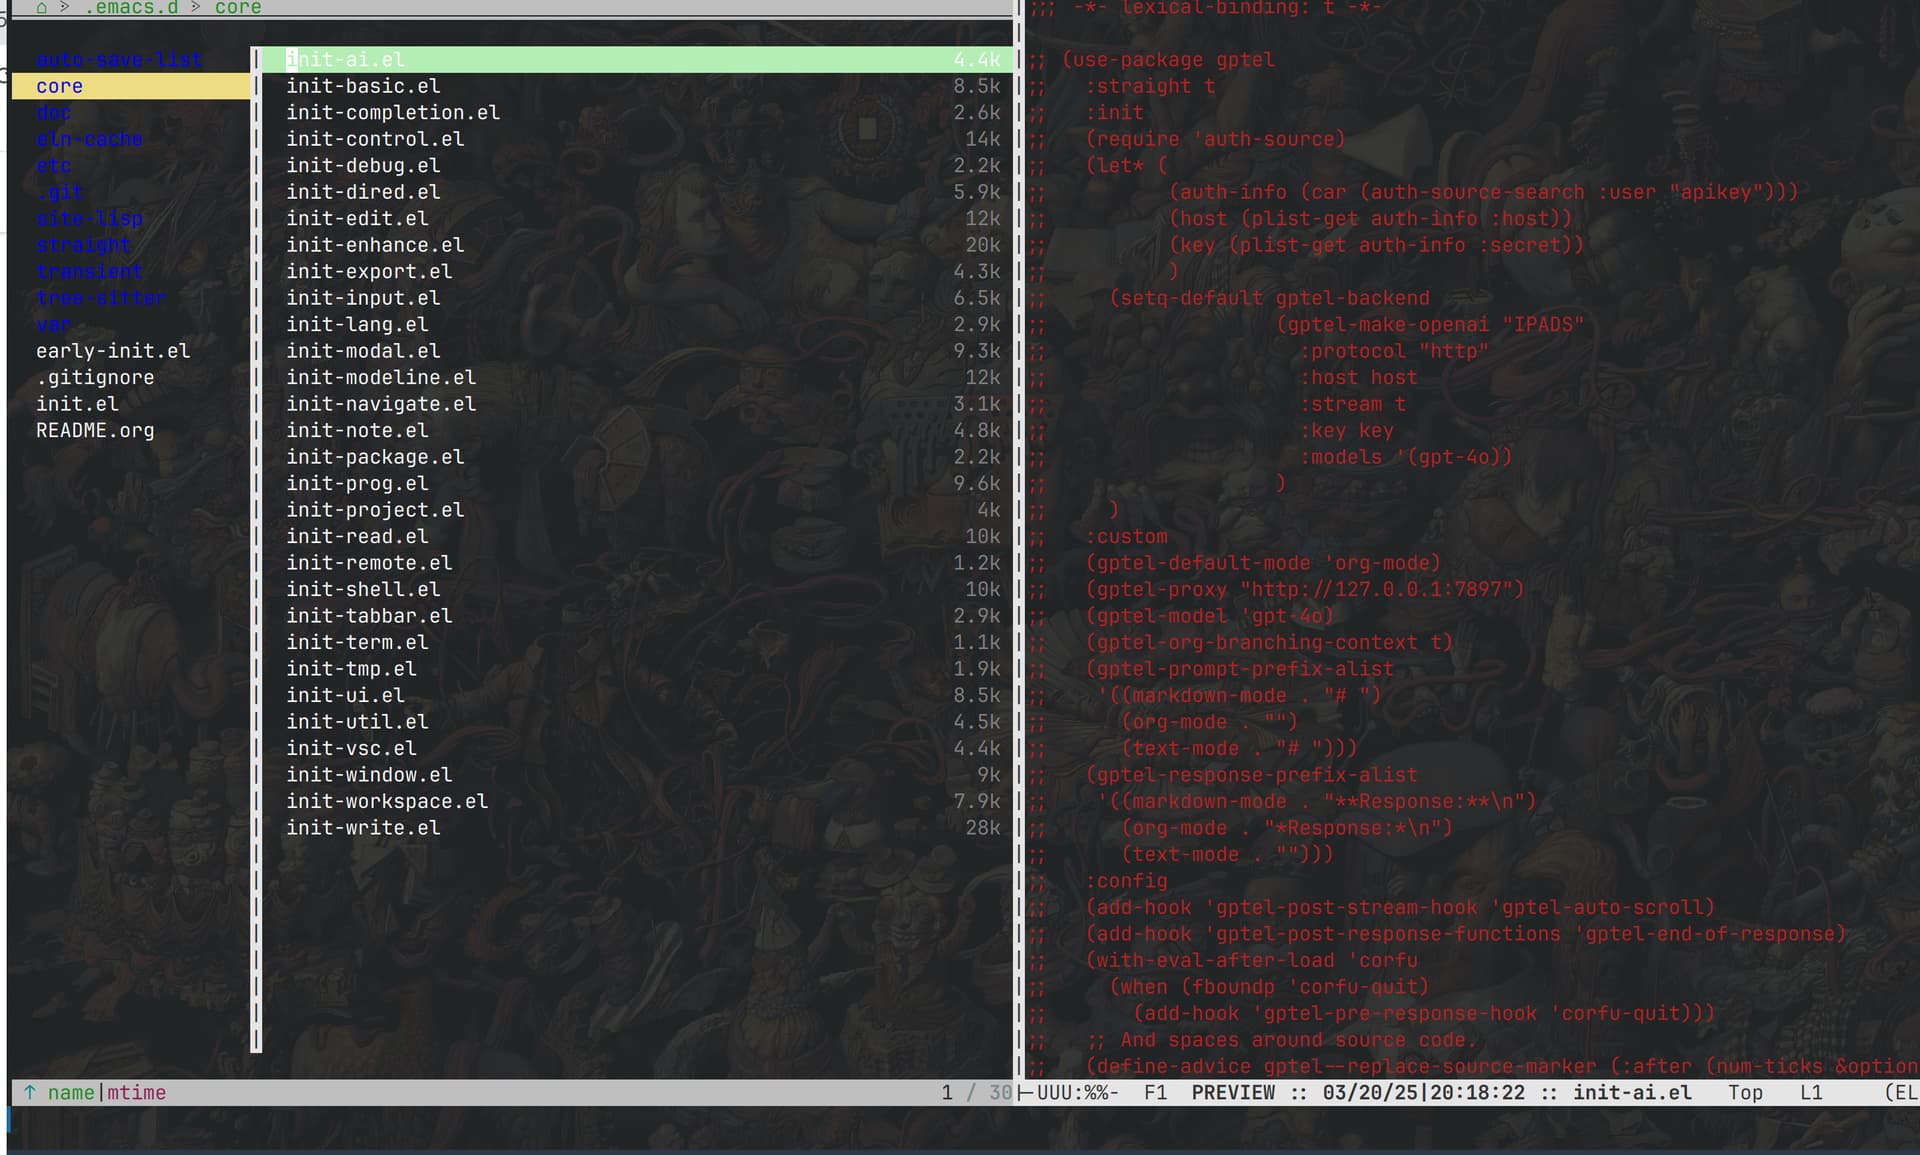Click the core breadcrumb segment

tap(237, 8)
